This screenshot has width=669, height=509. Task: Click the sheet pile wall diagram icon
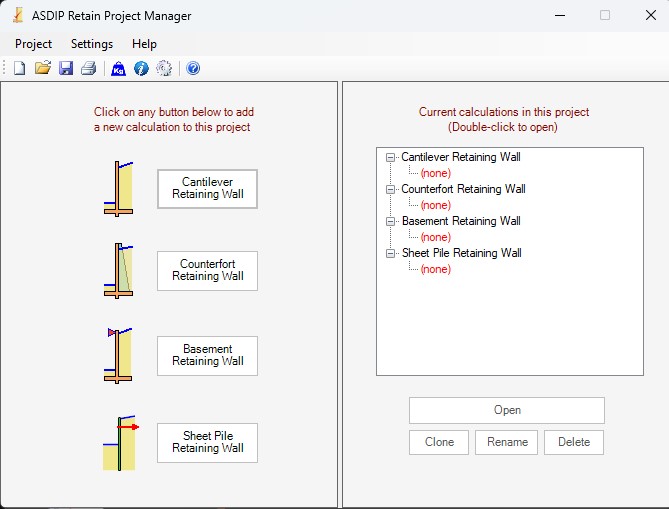120,443
